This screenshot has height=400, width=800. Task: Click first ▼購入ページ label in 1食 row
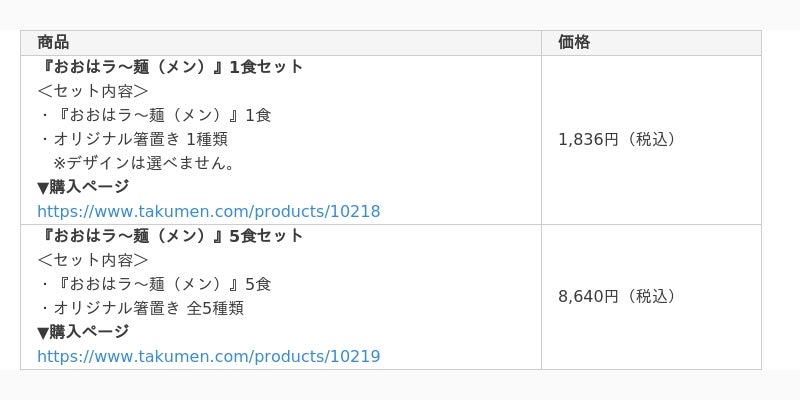point(83,187)
